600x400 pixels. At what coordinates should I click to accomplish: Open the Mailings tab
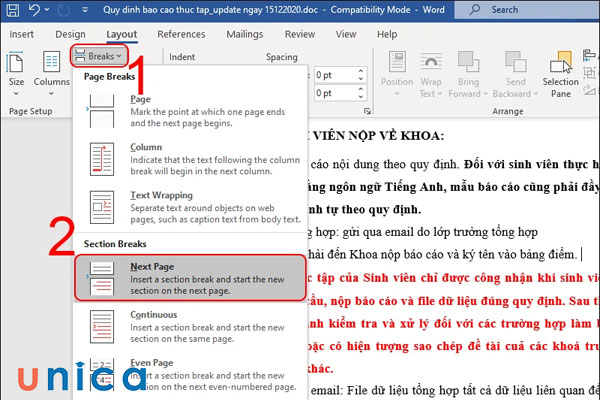[244, 33]
